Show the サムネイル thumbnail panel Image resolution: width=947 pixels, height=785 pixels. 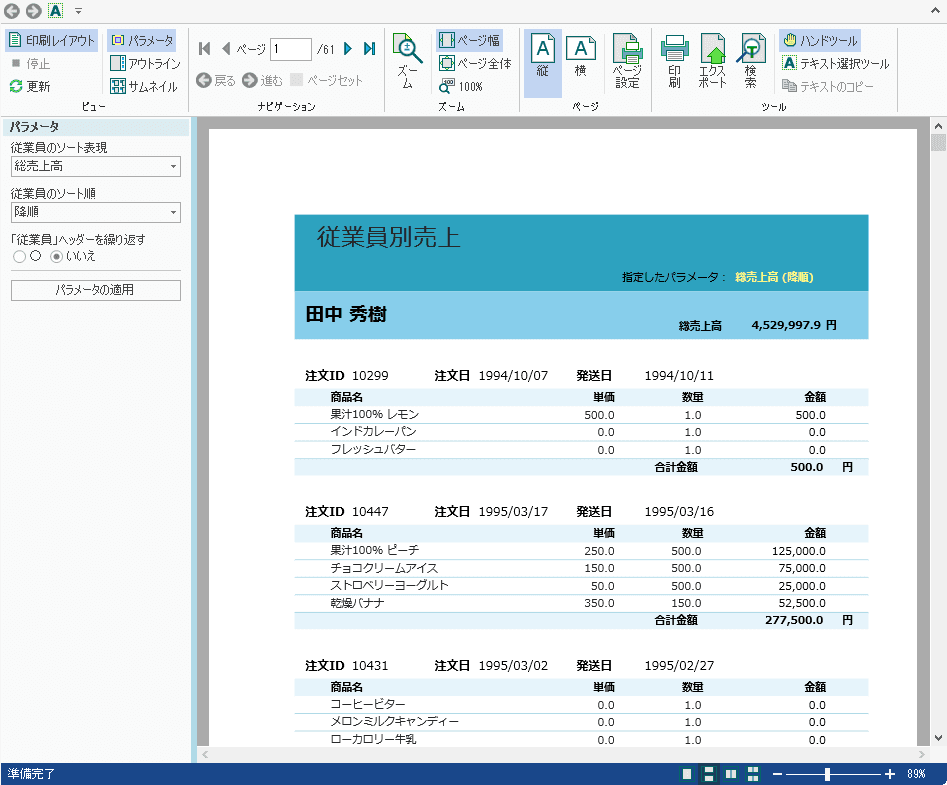144,86
